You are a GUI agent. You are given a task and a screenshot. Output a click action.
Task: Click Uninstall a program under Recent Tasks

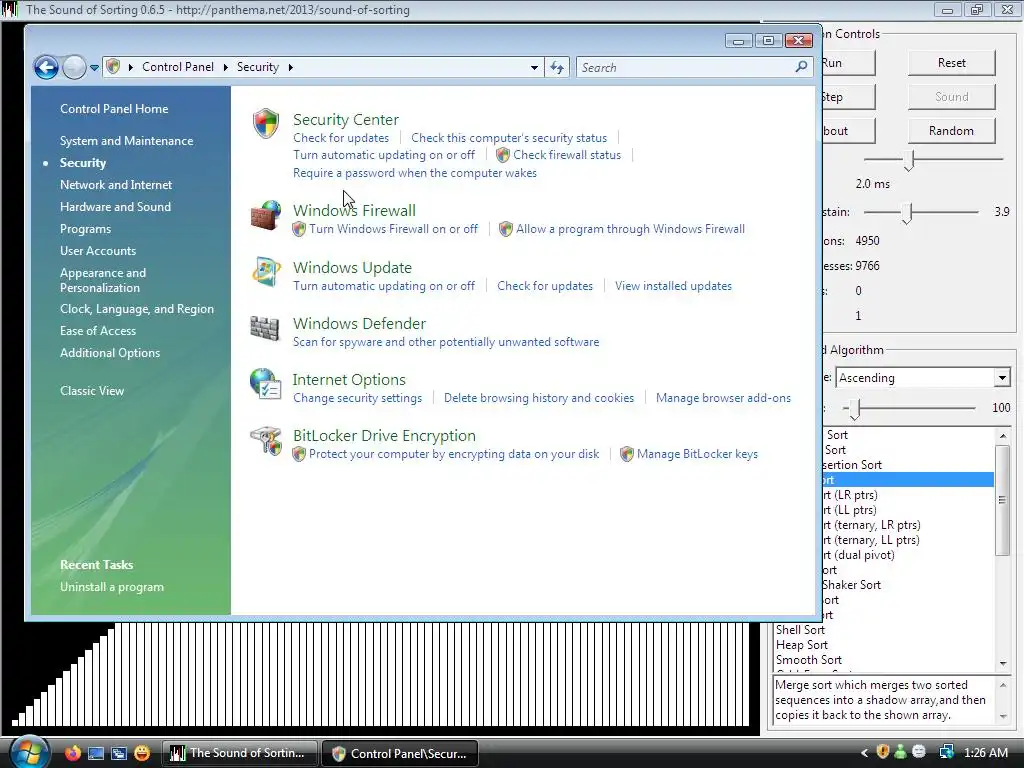coord(112,587)
